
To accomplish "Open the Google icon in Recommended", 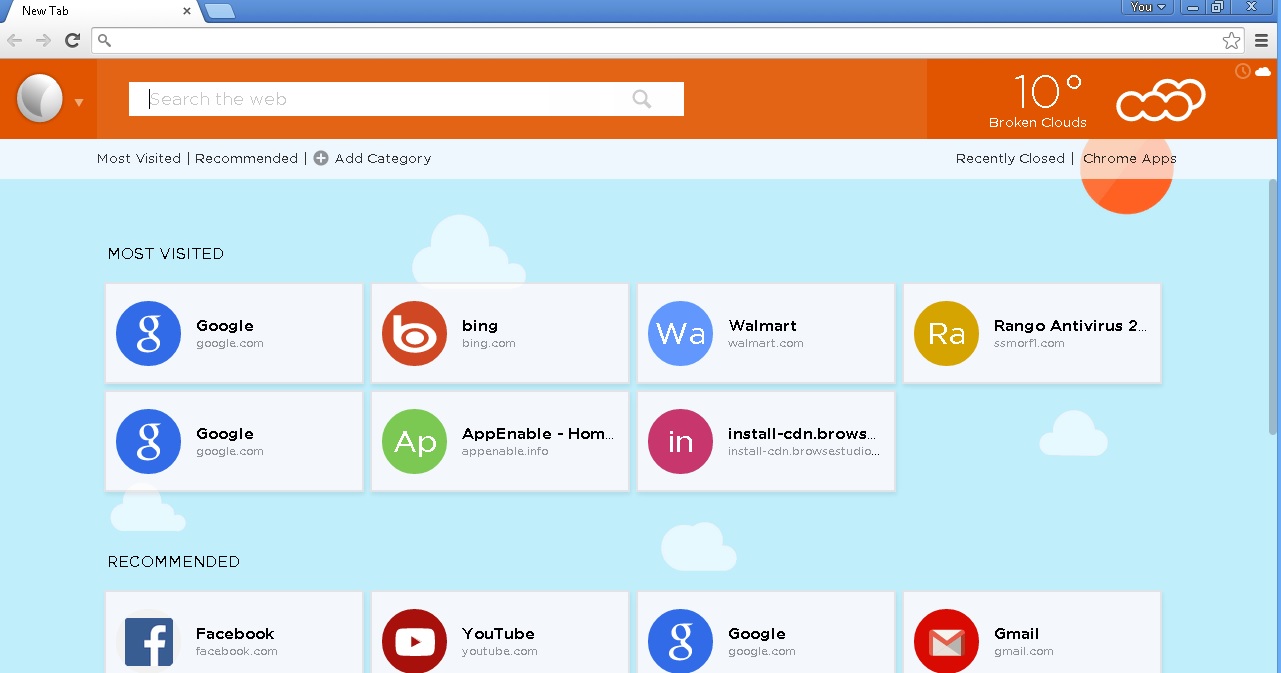I will point(681,641).
